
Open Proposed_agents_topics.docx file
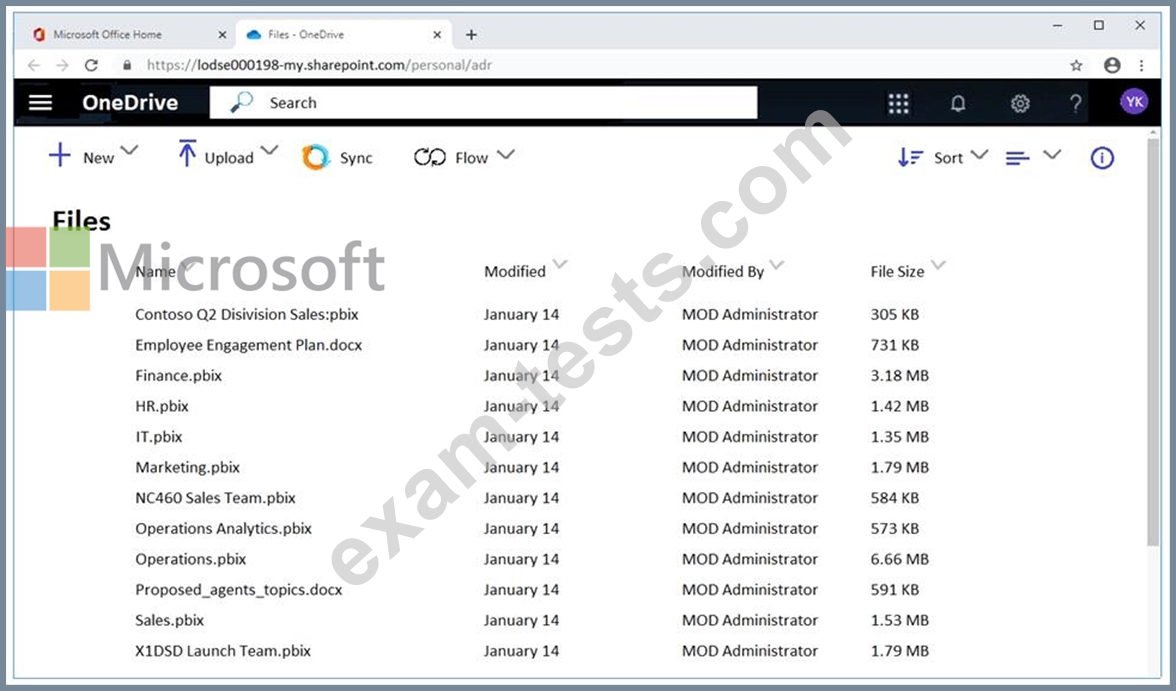tap(238, 590)
